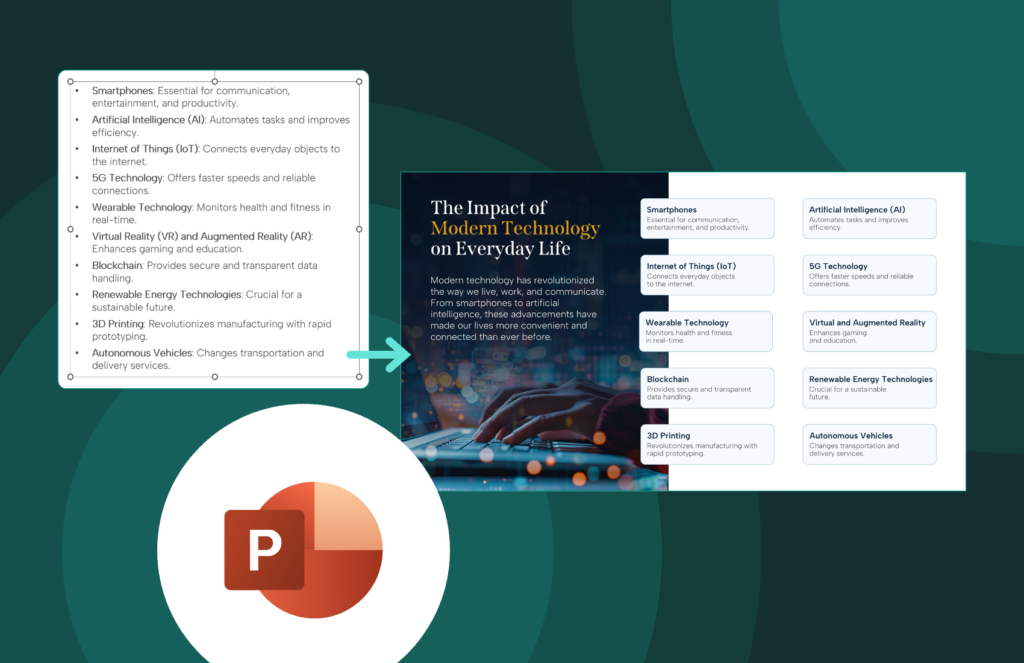Click the Smartphones bullet point in the list
The image size is (1024, 663).
click(x=190, y=96)
